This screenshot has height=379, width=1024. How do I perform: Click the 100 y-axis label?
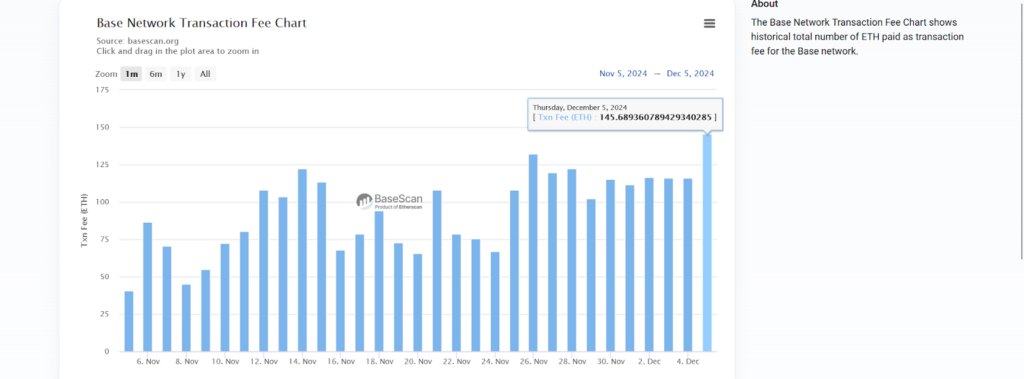(x=103, y=202)
